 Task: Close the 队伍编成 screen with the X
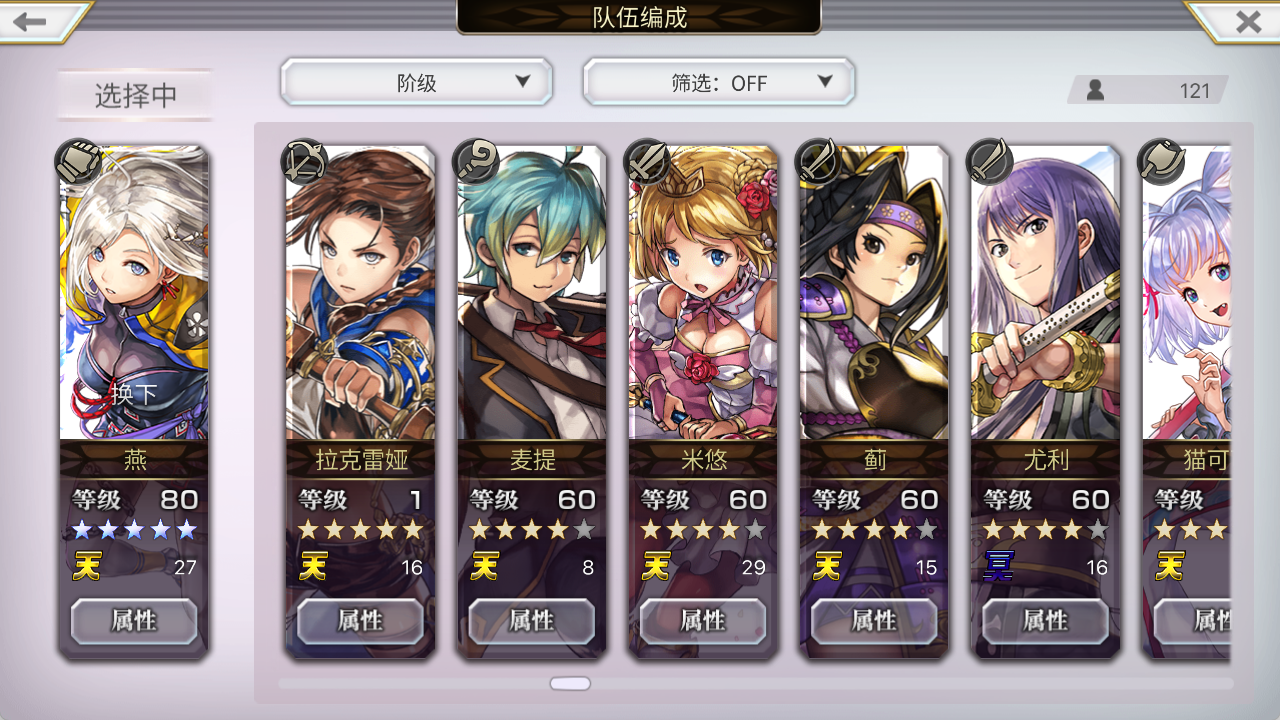click(1247, 21)
